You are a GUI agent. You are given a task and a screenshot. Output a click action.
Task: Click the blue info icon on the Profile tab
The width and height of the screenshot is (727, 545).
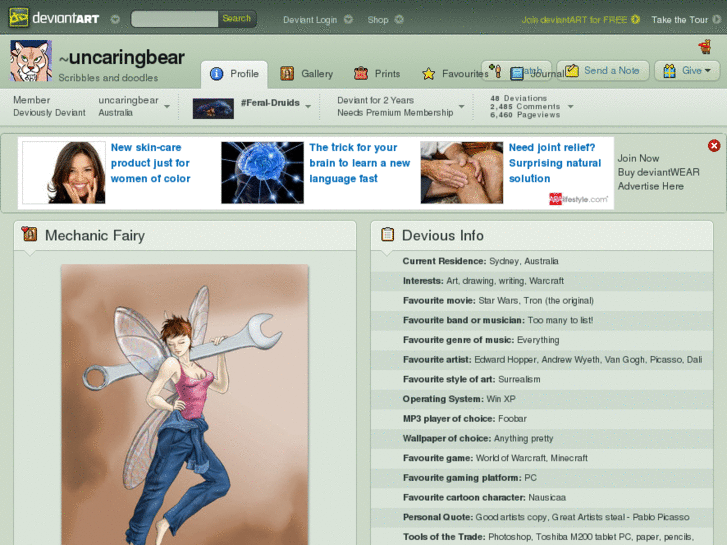tap(217, 74)
